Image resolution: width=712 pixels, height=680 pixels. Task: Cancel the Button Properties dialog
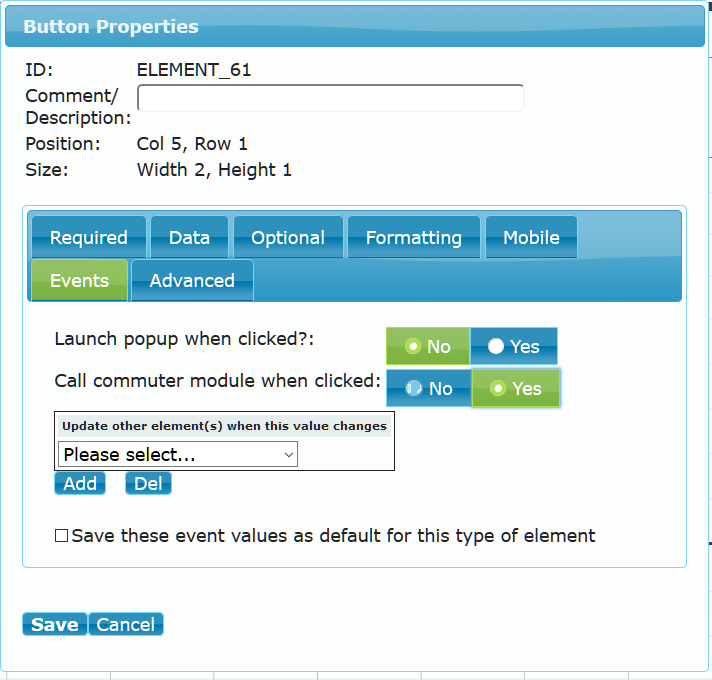click(x=126, y=624)
